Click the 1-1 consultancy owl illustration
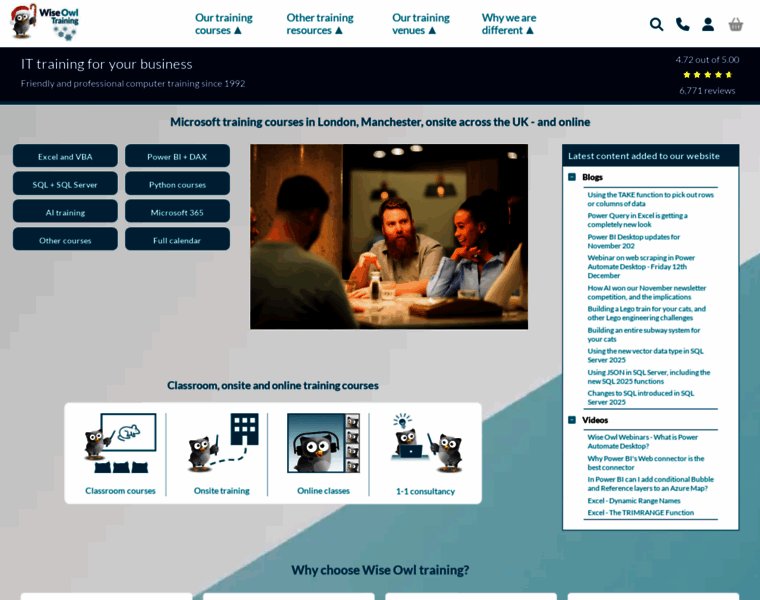 [x=426, y=443]
